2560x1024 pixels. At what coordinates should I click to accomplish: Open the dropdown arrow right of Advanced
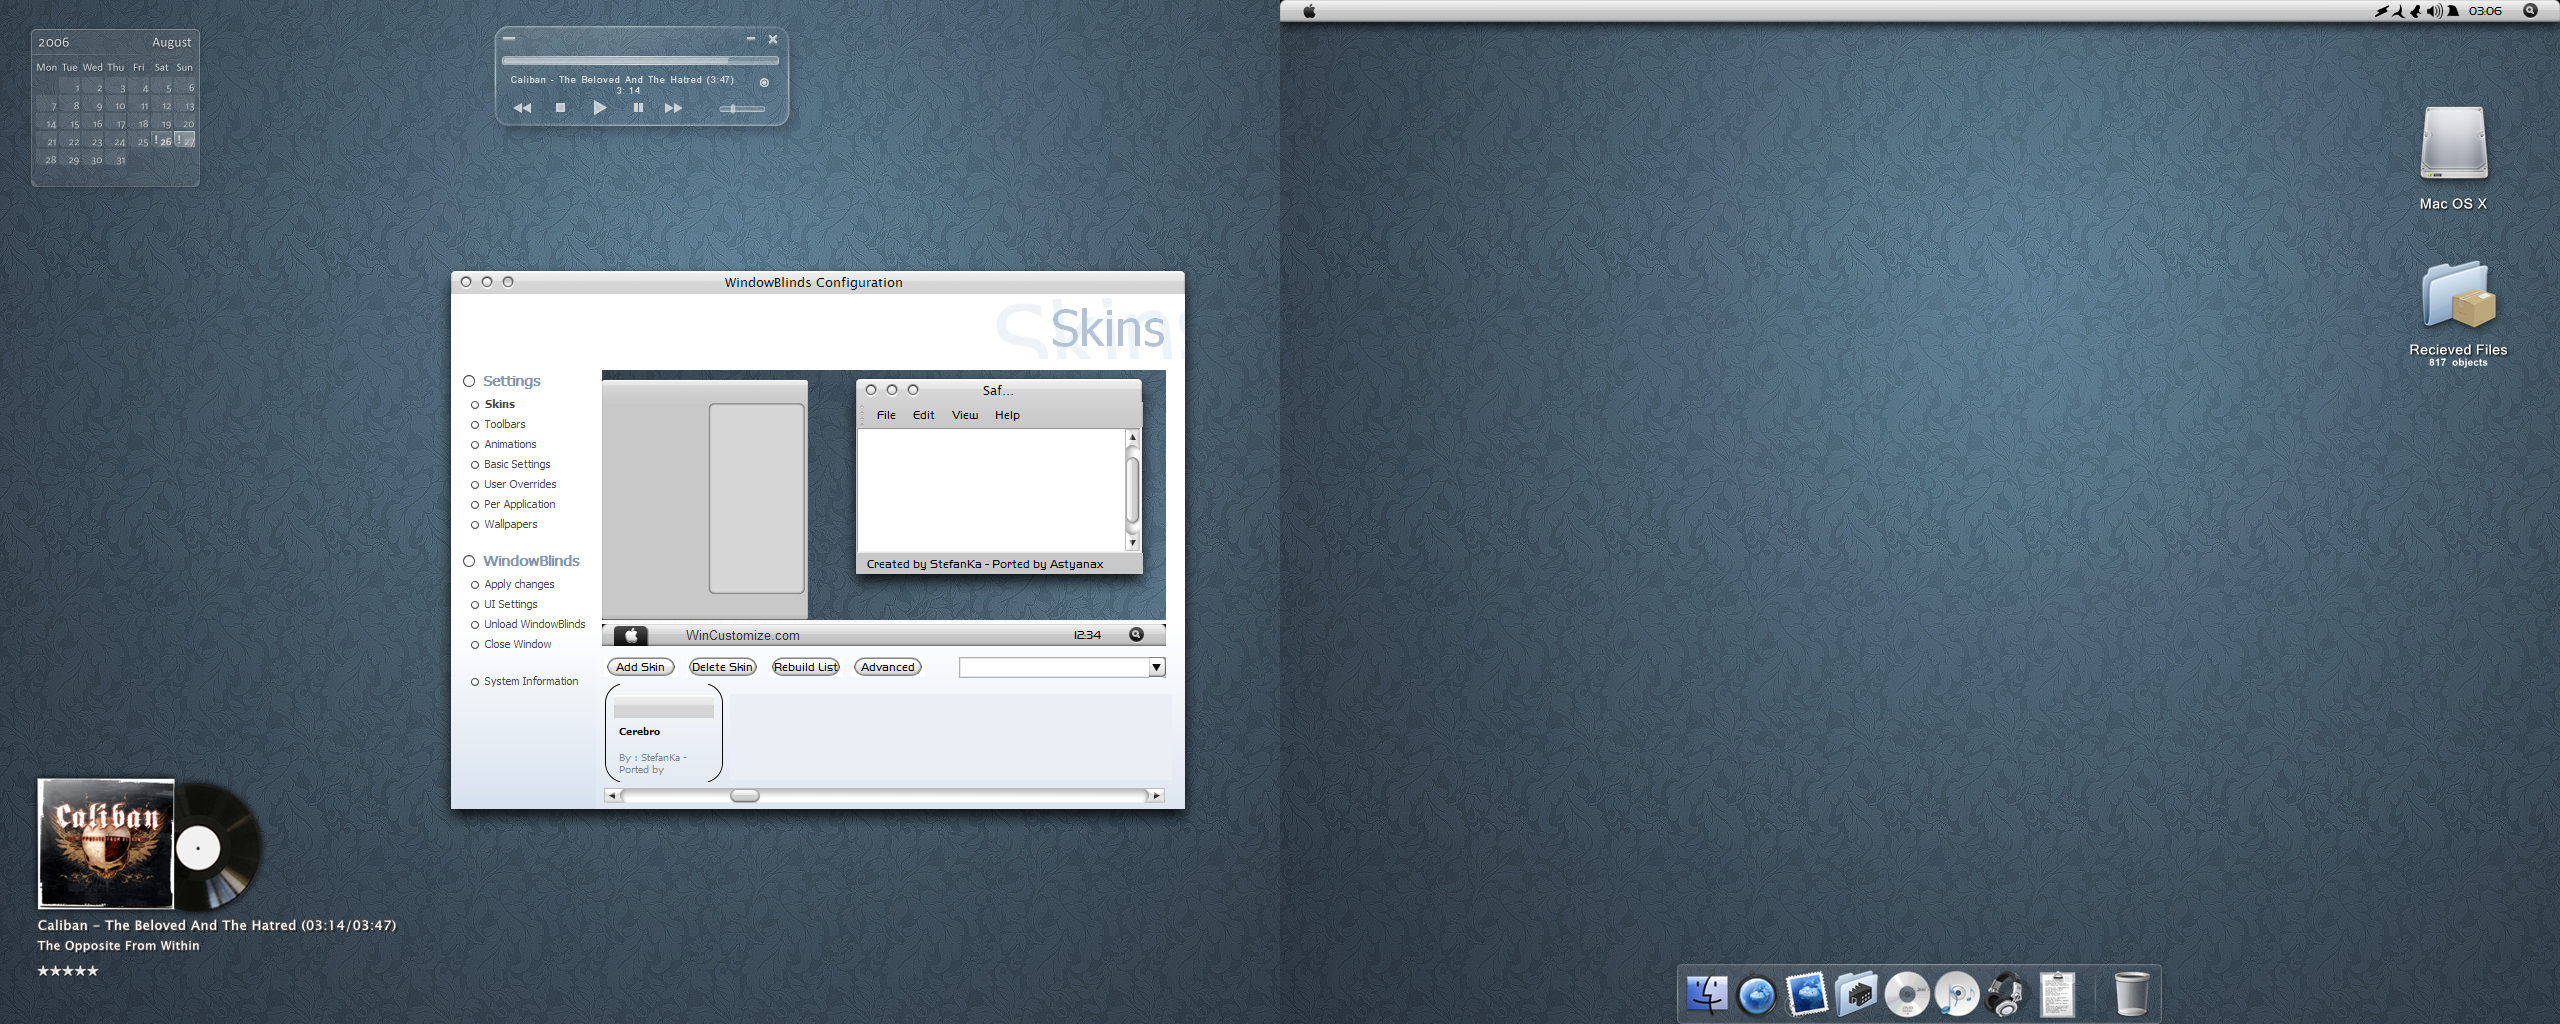(x=1156, y=667)
